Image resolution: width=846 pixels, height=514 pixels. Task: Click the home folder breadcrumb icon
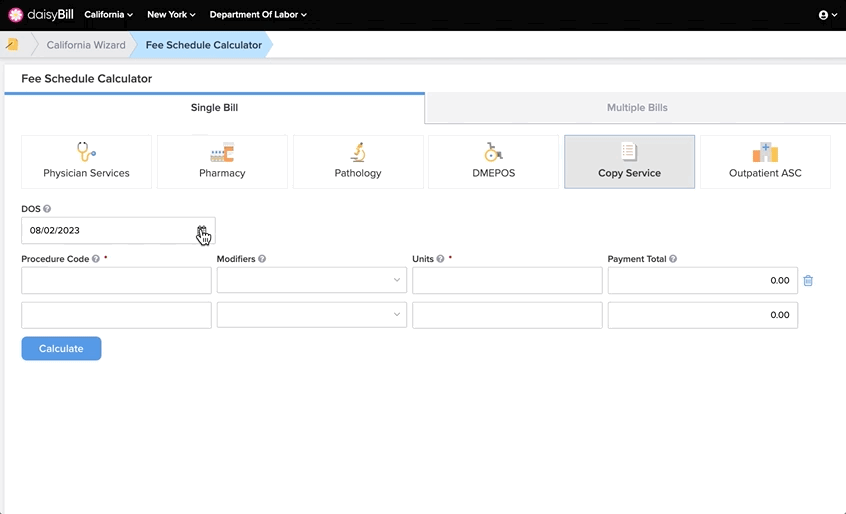click(x=12, y=45)
